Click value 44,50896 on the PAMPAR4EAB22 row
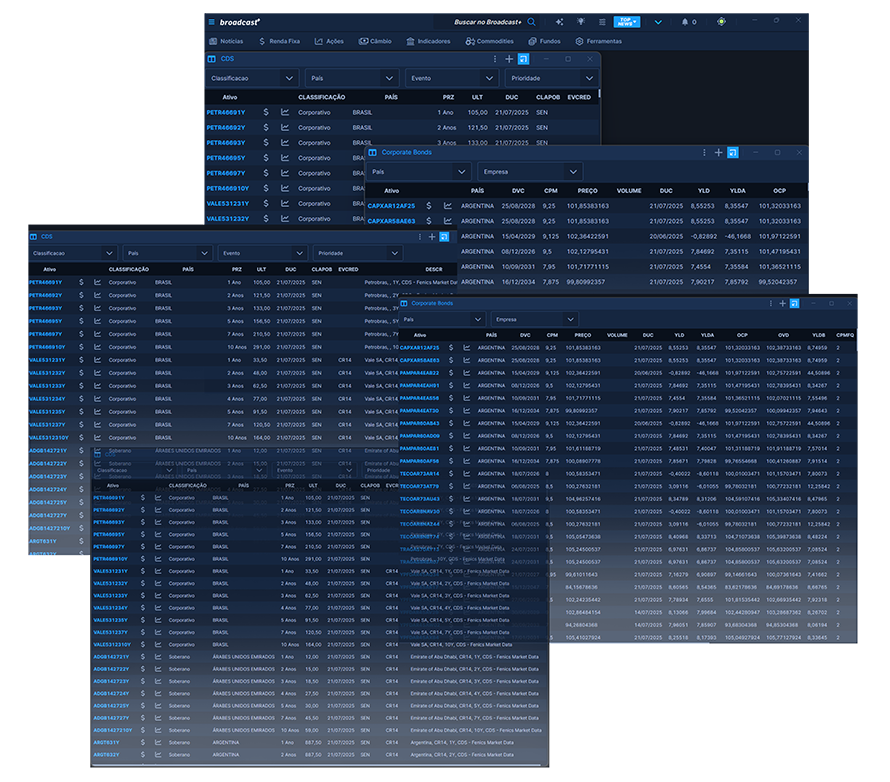890x782 pixels. 818,373
